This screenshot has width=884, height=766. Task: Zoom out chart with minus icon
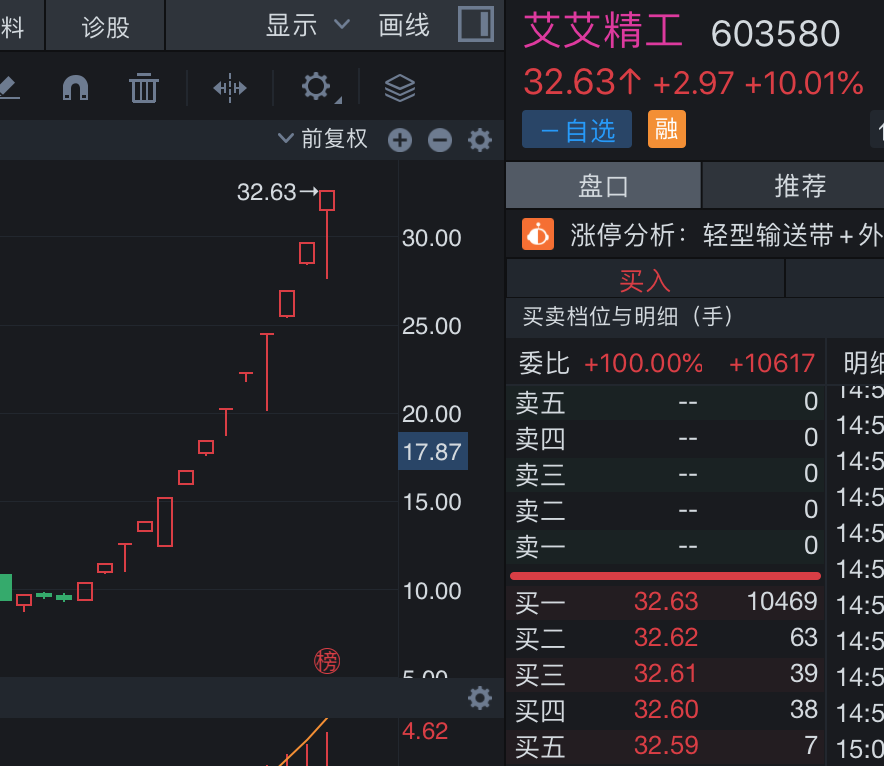(x=440, y=140)
